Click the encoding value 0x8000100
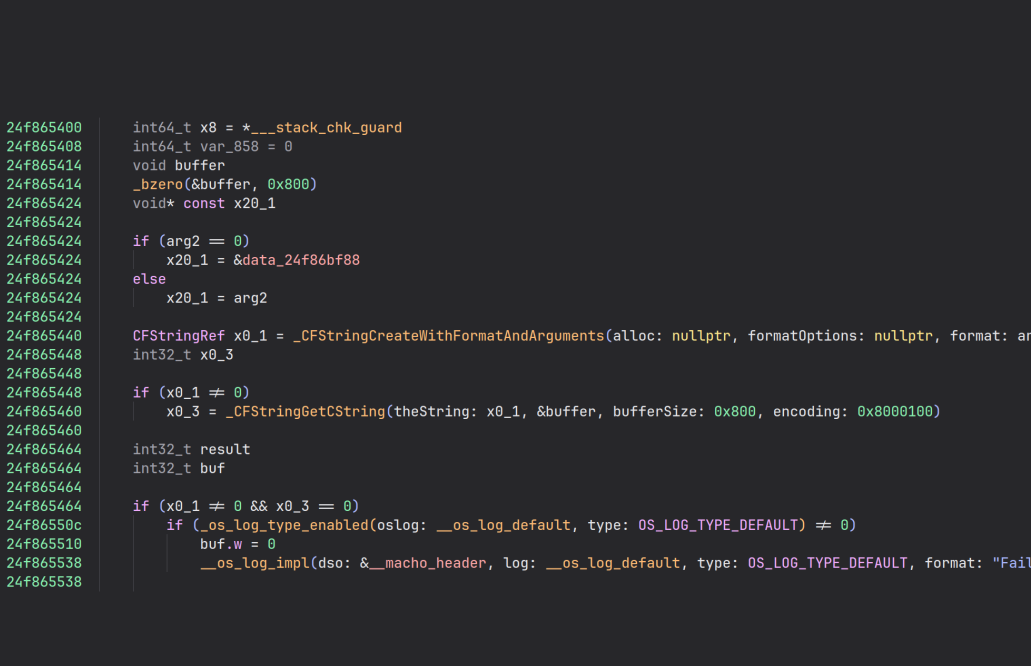 click(898, 412)
